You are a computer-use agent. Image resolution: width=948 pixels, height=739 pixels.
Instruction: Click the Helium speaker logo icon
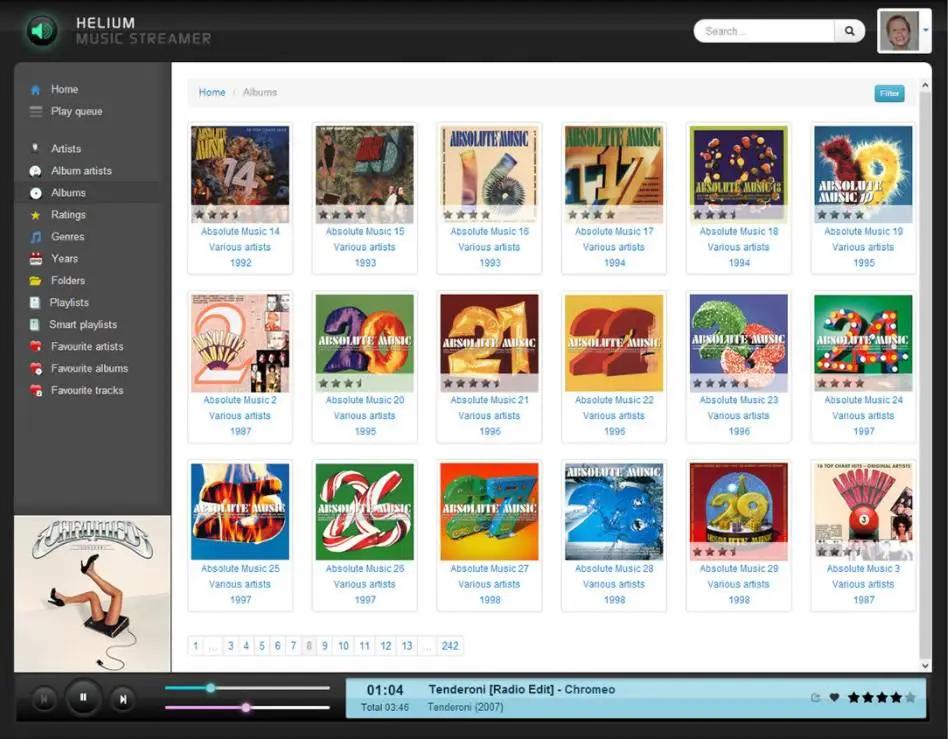pyautogui.click(x=41, y=31)
